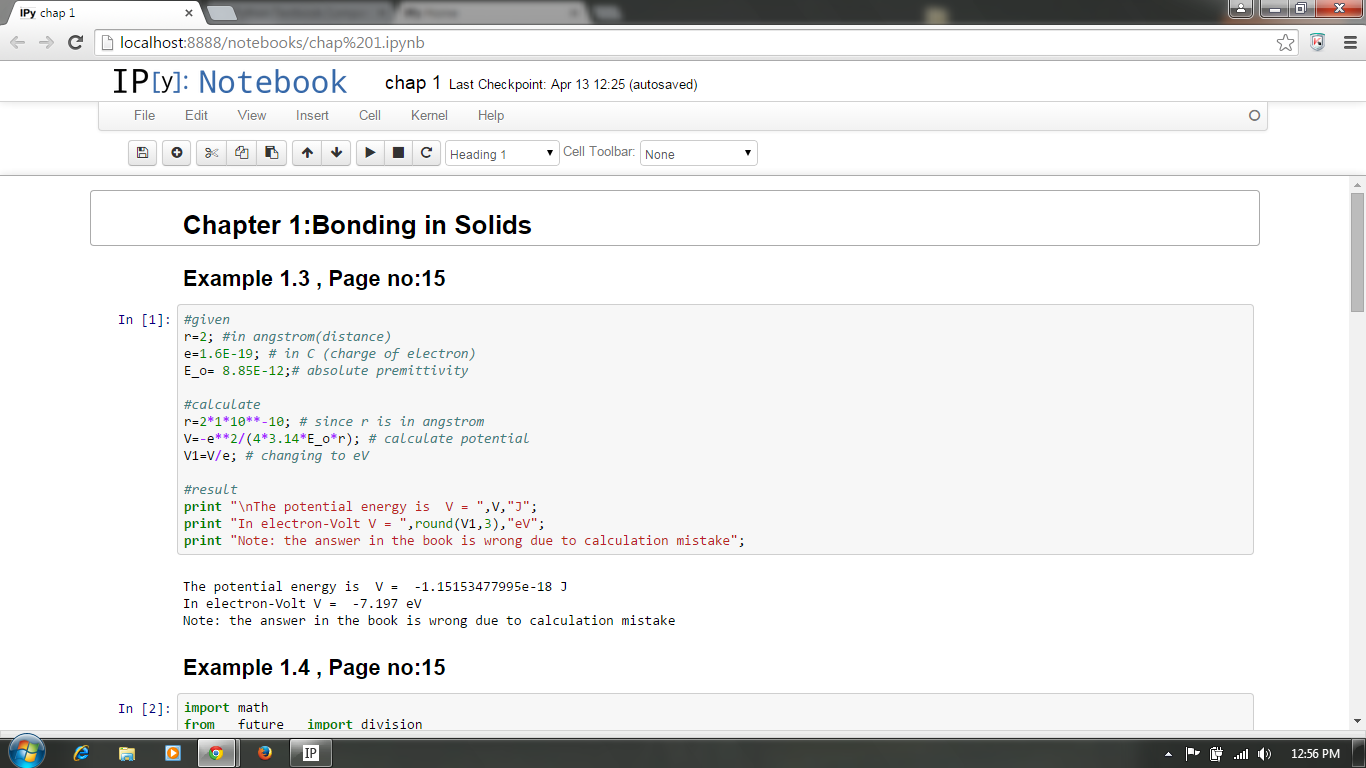
Task: Click the IPython Notebook logo
Action: coord(229,82)
